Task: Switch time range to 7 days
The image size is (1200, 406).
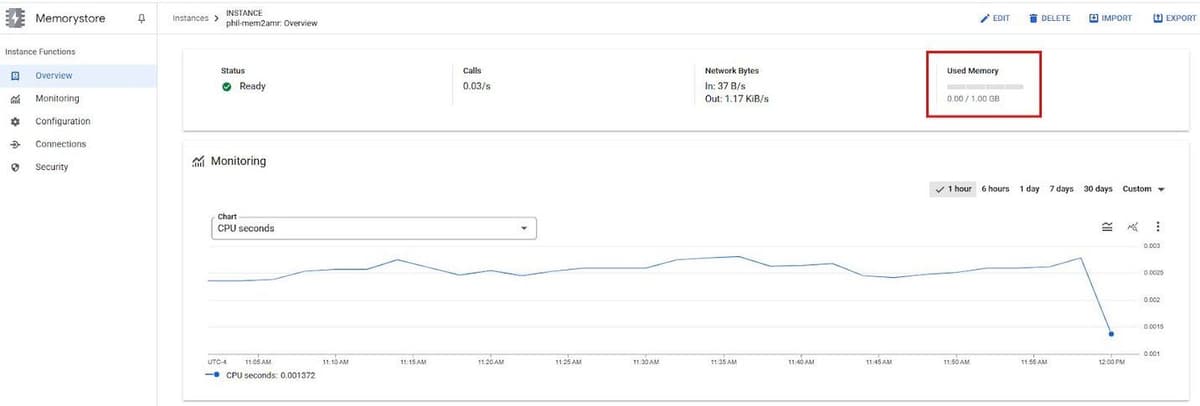Action: pos(1061,189)
